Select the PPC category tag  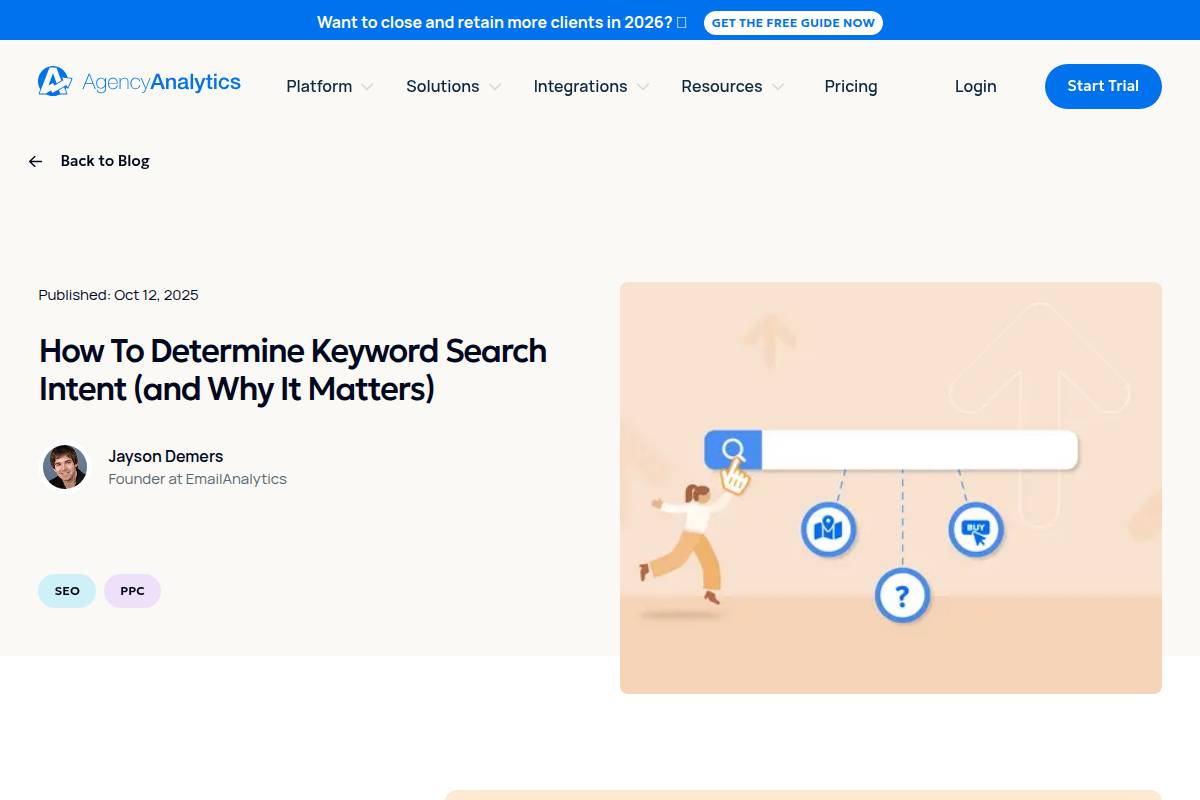[x=132, y=590]
